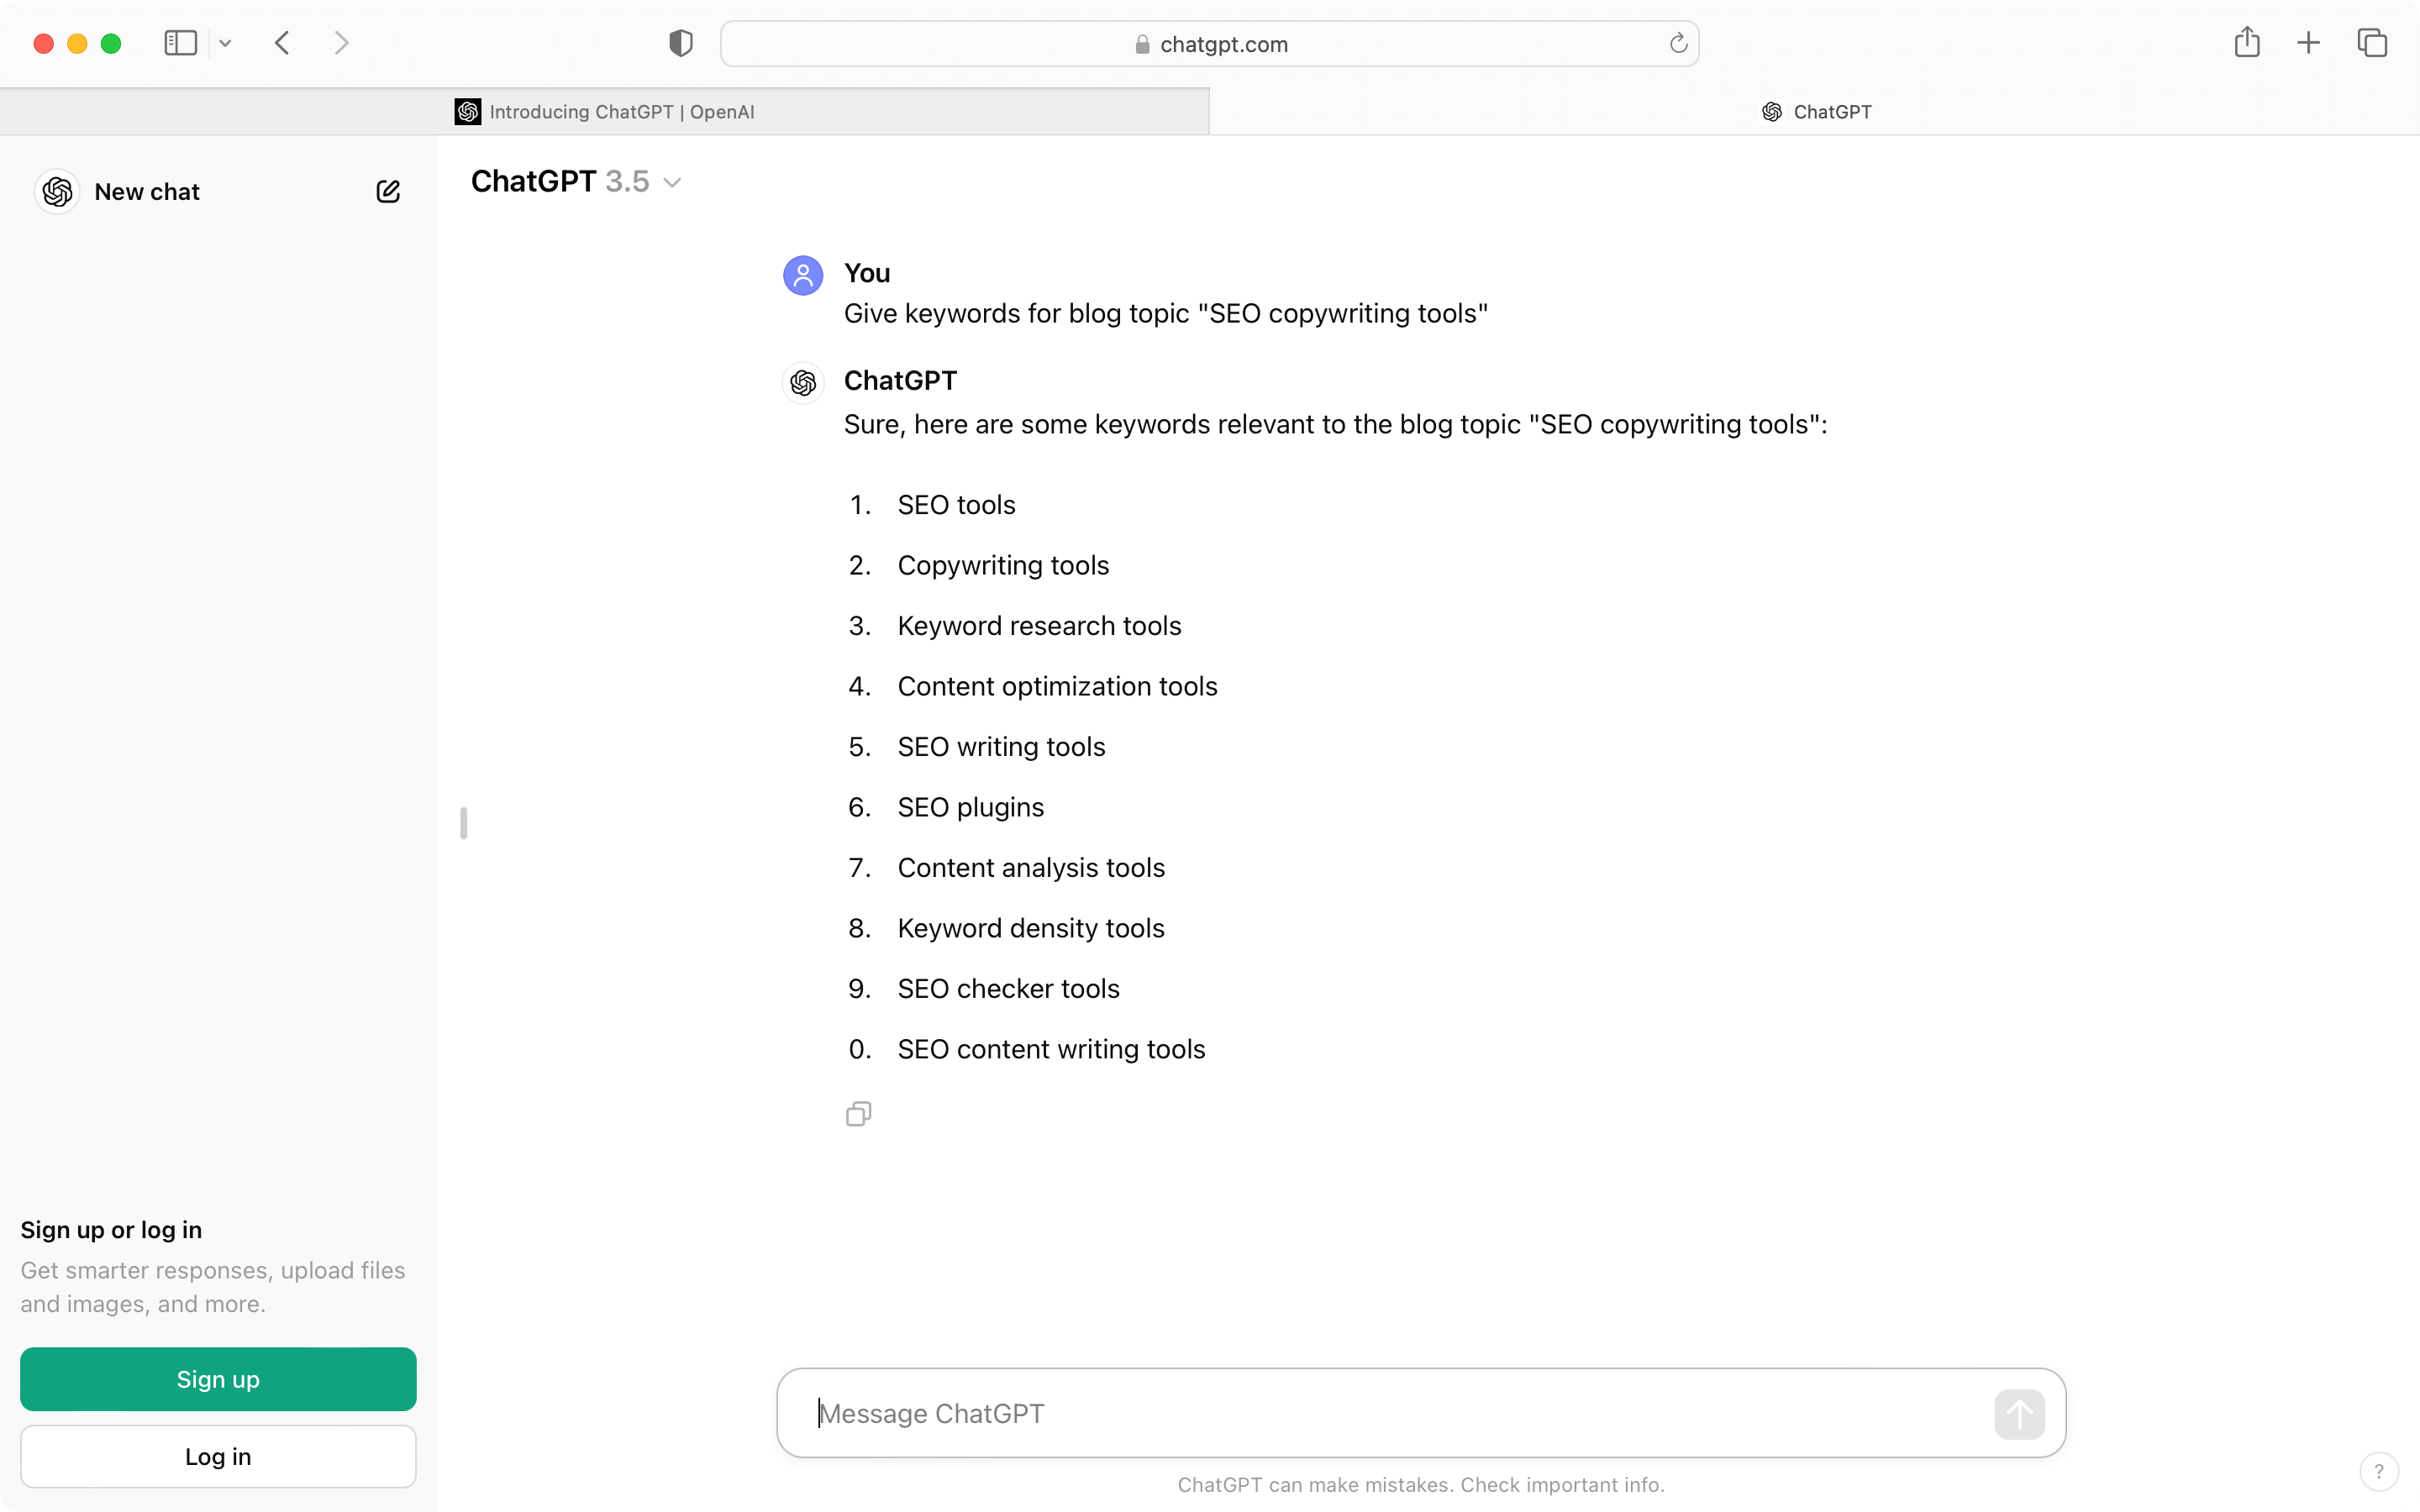
Task: Click the green Sign up button
Action: pyautogui.click(x=218, y=1379)
